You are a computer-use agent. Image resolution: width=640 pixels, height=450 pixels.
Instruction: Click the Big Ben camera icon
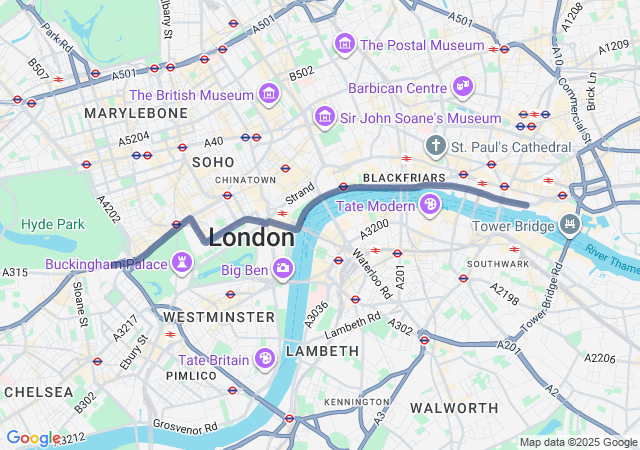click(283, 269)
